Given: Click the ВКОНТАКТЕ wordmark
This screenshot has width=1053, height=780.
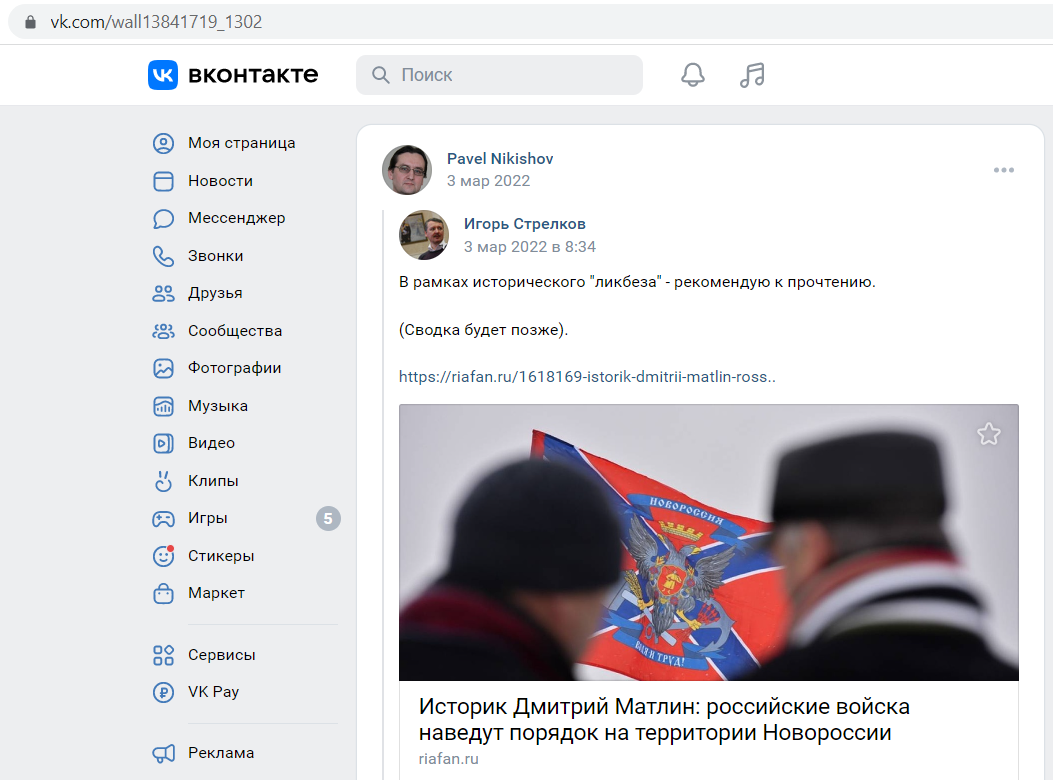Looking at the screenshot, I should [x=253, y=75].
